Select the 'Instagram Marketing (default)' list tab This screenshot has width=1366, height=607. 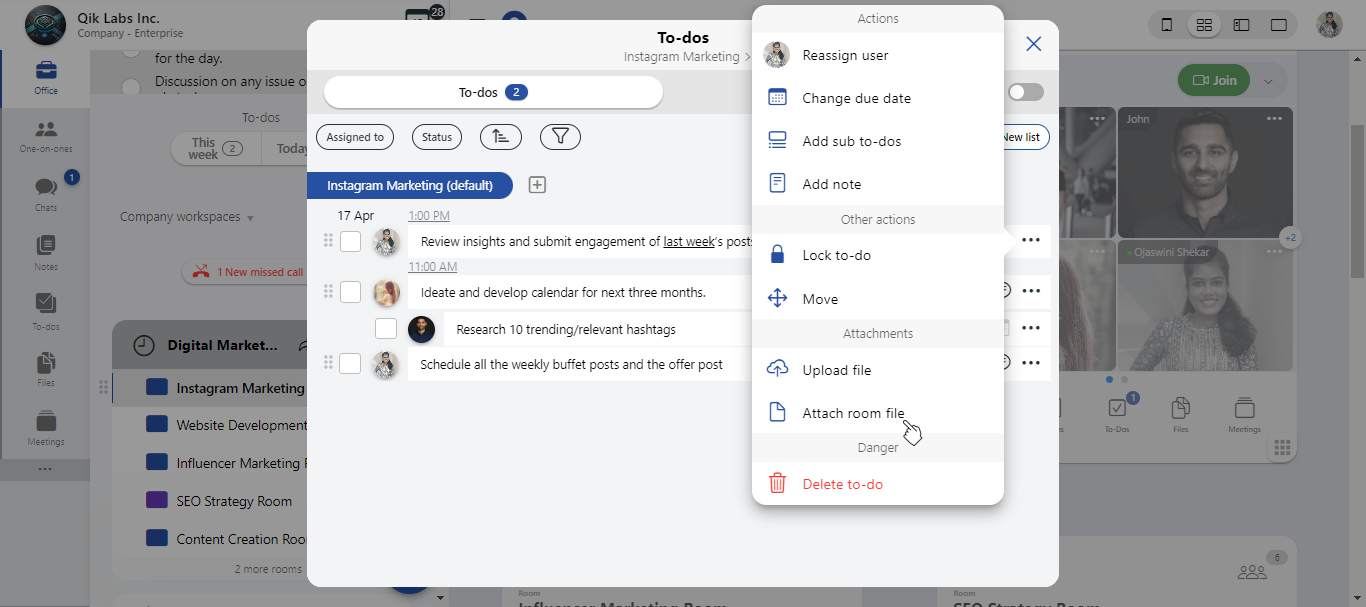tap(410, 185)
